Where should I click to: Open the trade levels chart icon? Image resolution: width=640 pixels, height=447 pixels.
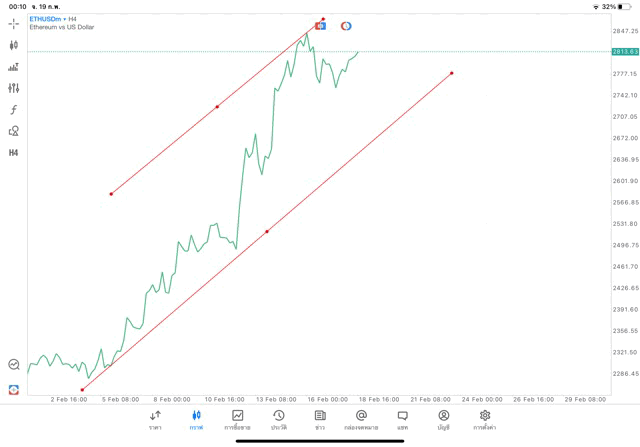[13, 67]
